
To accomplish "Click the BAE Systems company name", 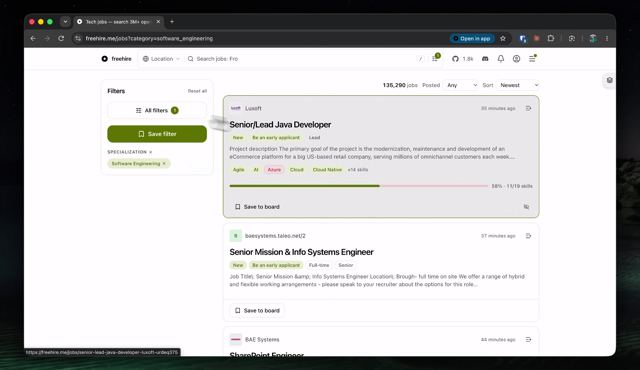I will (x=262, y=339).
